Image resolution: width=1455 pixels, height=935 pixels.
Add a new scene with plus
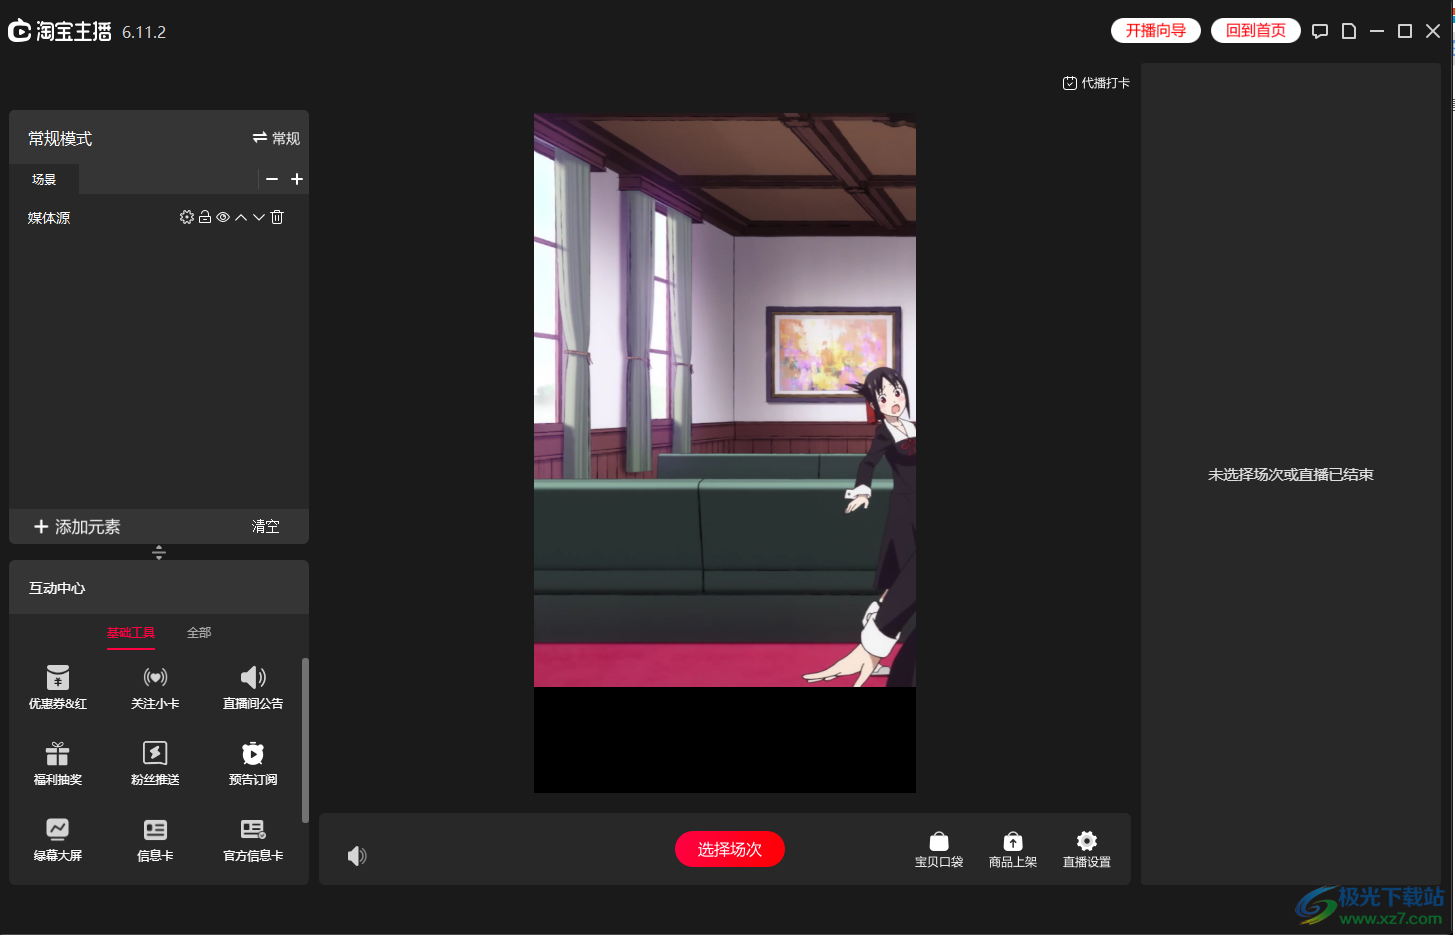tap(297, 179)
